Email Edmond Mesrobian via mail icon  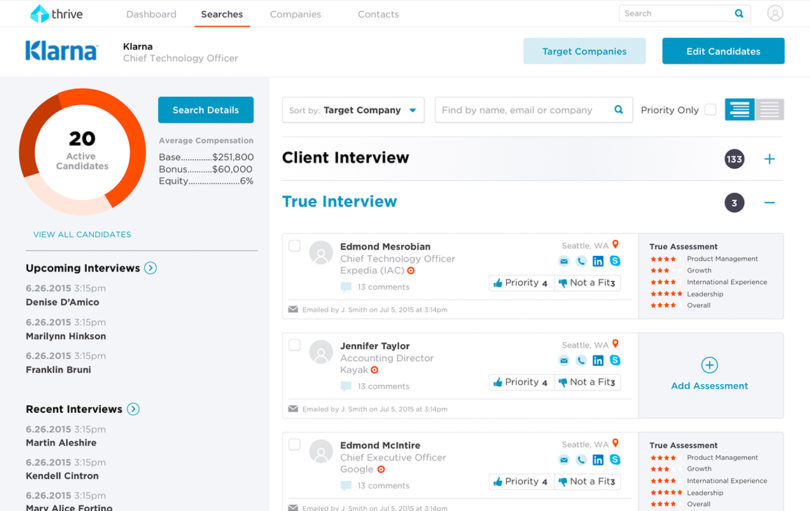point(564,261)
